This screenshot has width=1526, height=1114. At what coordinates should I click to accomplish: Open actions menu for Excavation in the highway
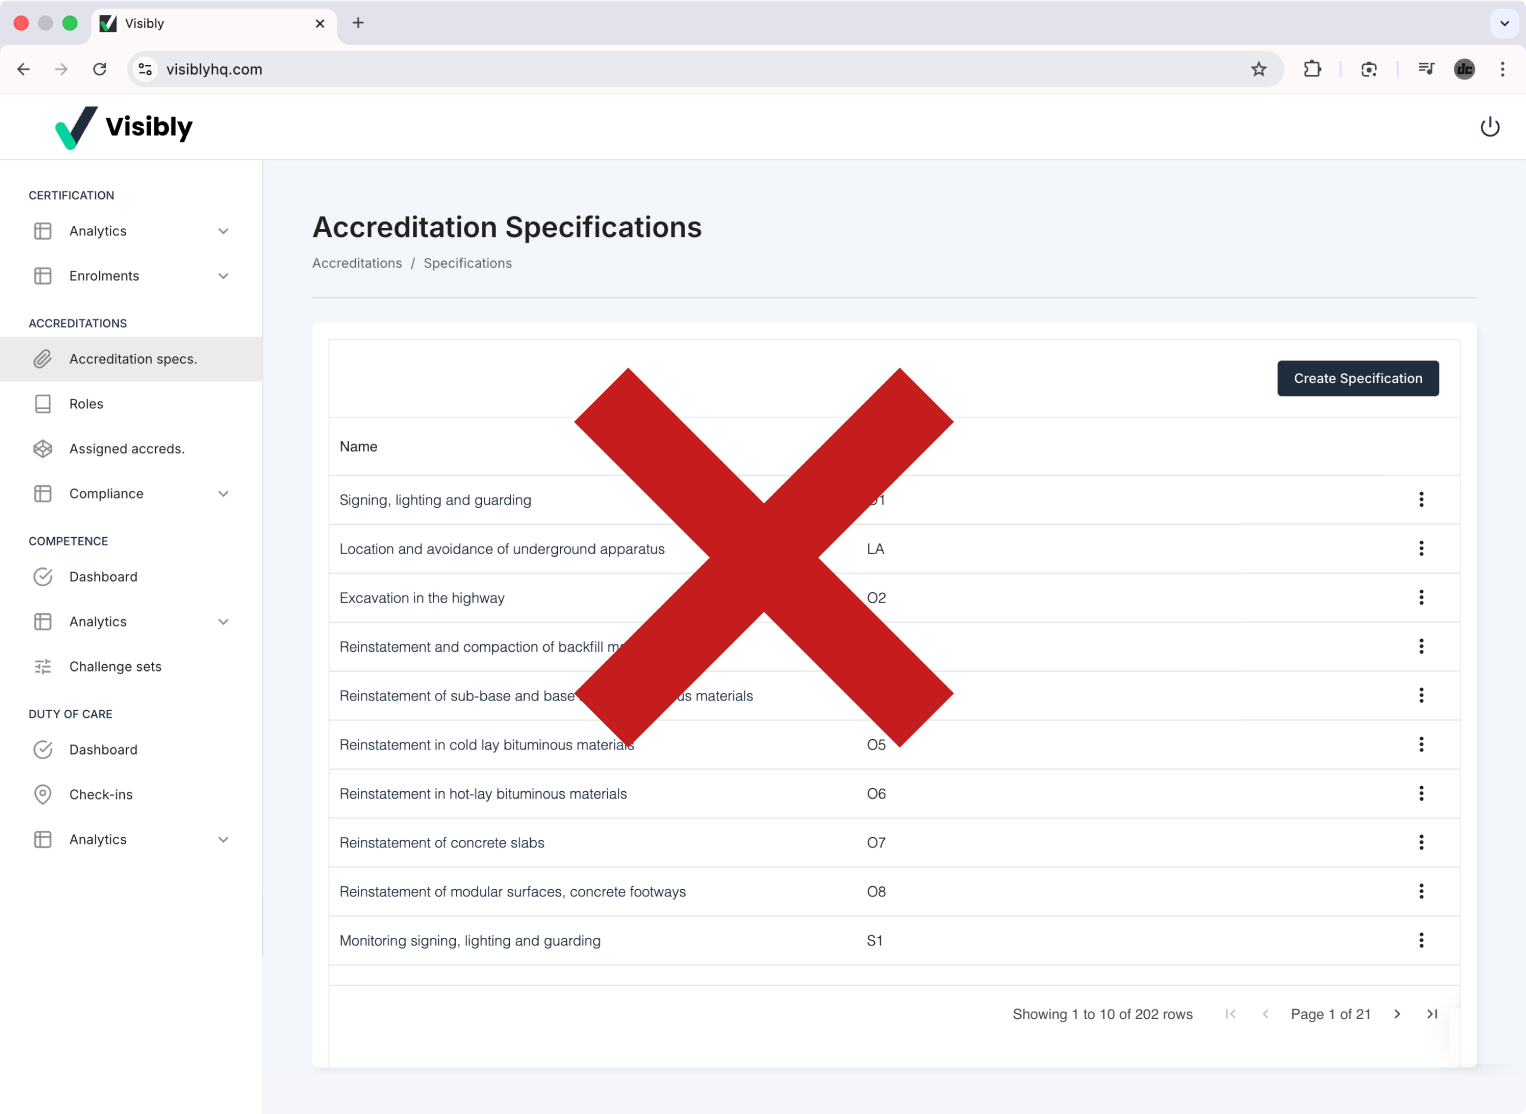click(x=1421, y=598)
